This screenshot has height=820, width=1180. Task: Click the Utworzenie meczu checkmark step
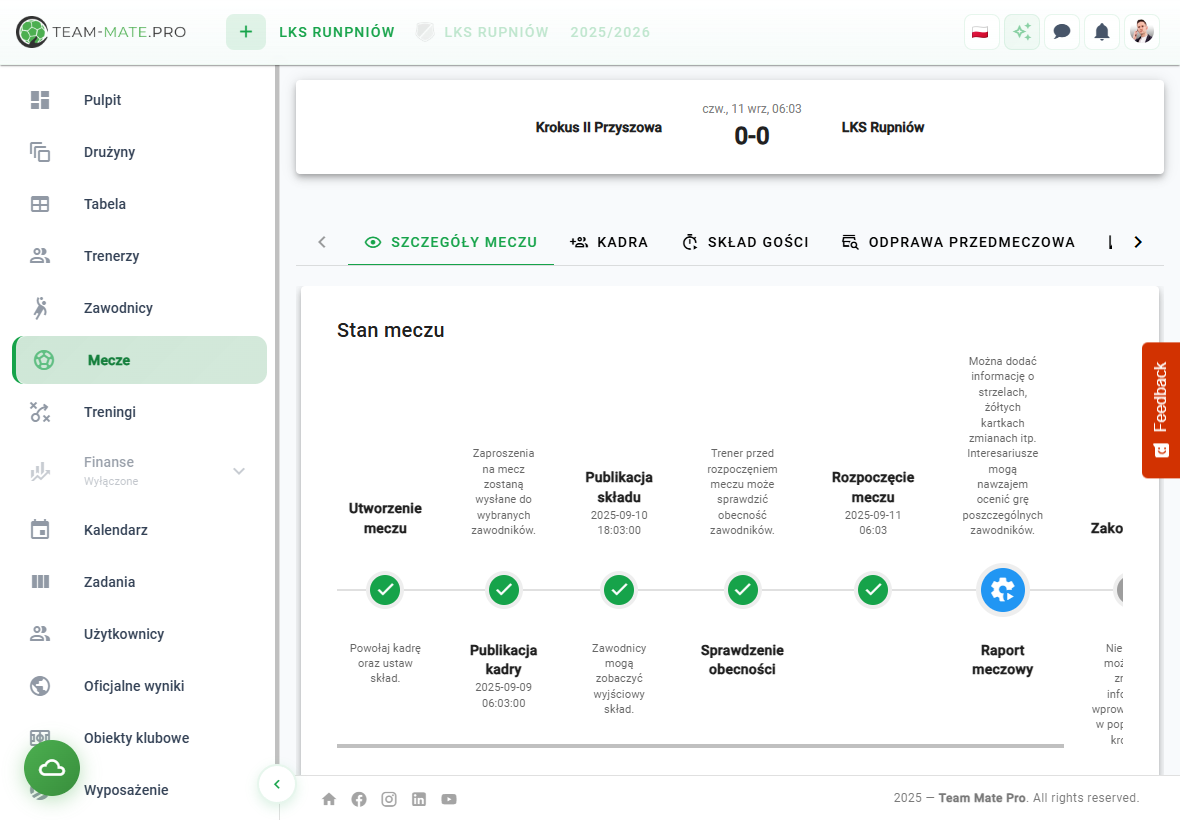[385, 590]
